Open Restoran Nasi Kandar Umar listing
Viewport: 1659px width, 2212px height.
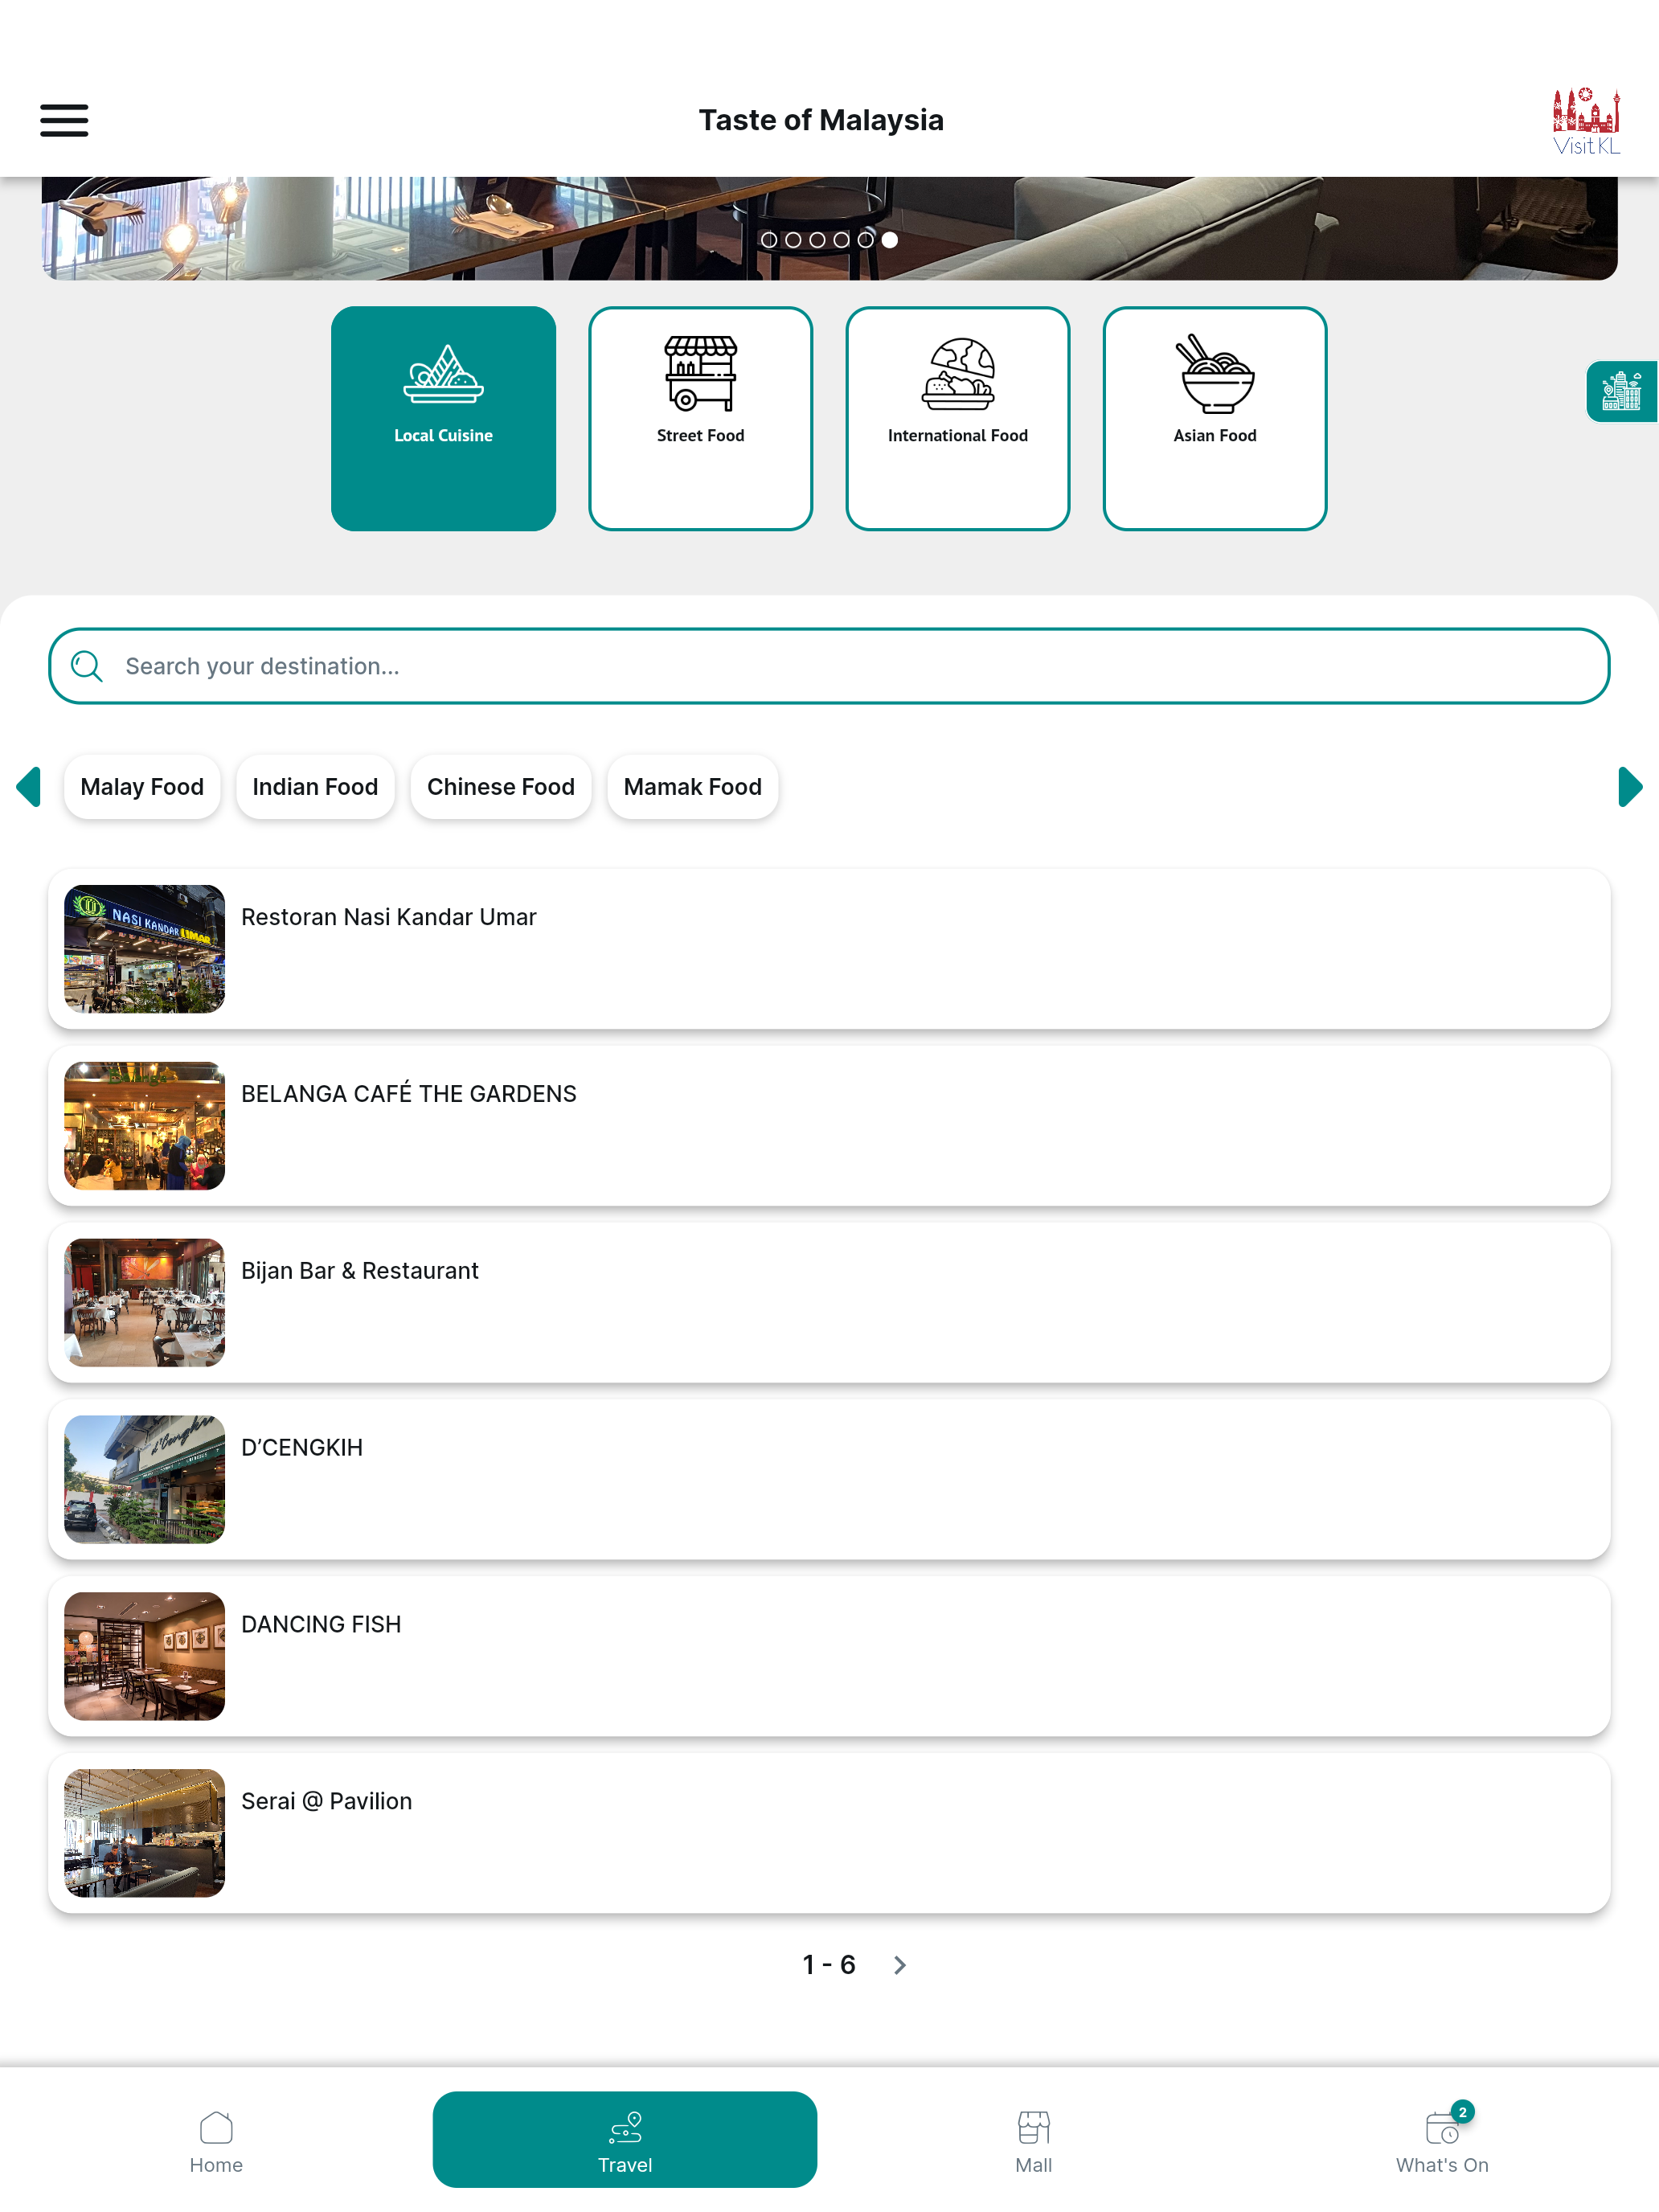pyautogui.click(x=829, y=949)
